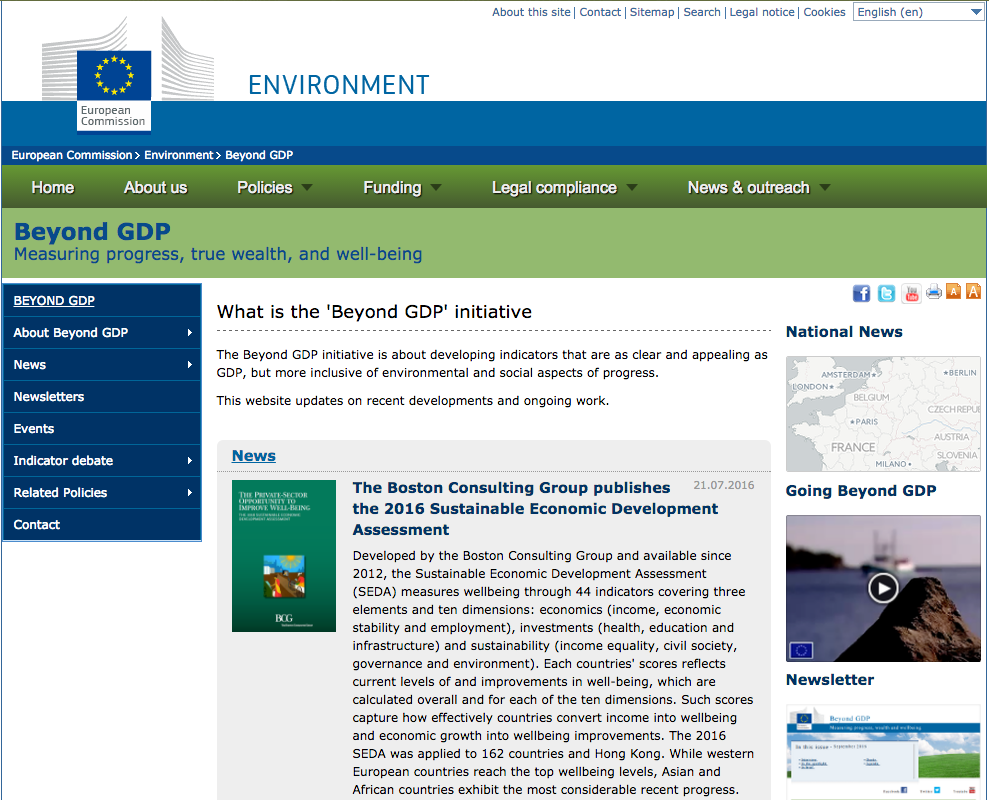Open Related Policies in the sidebar

tap(102, 493)
